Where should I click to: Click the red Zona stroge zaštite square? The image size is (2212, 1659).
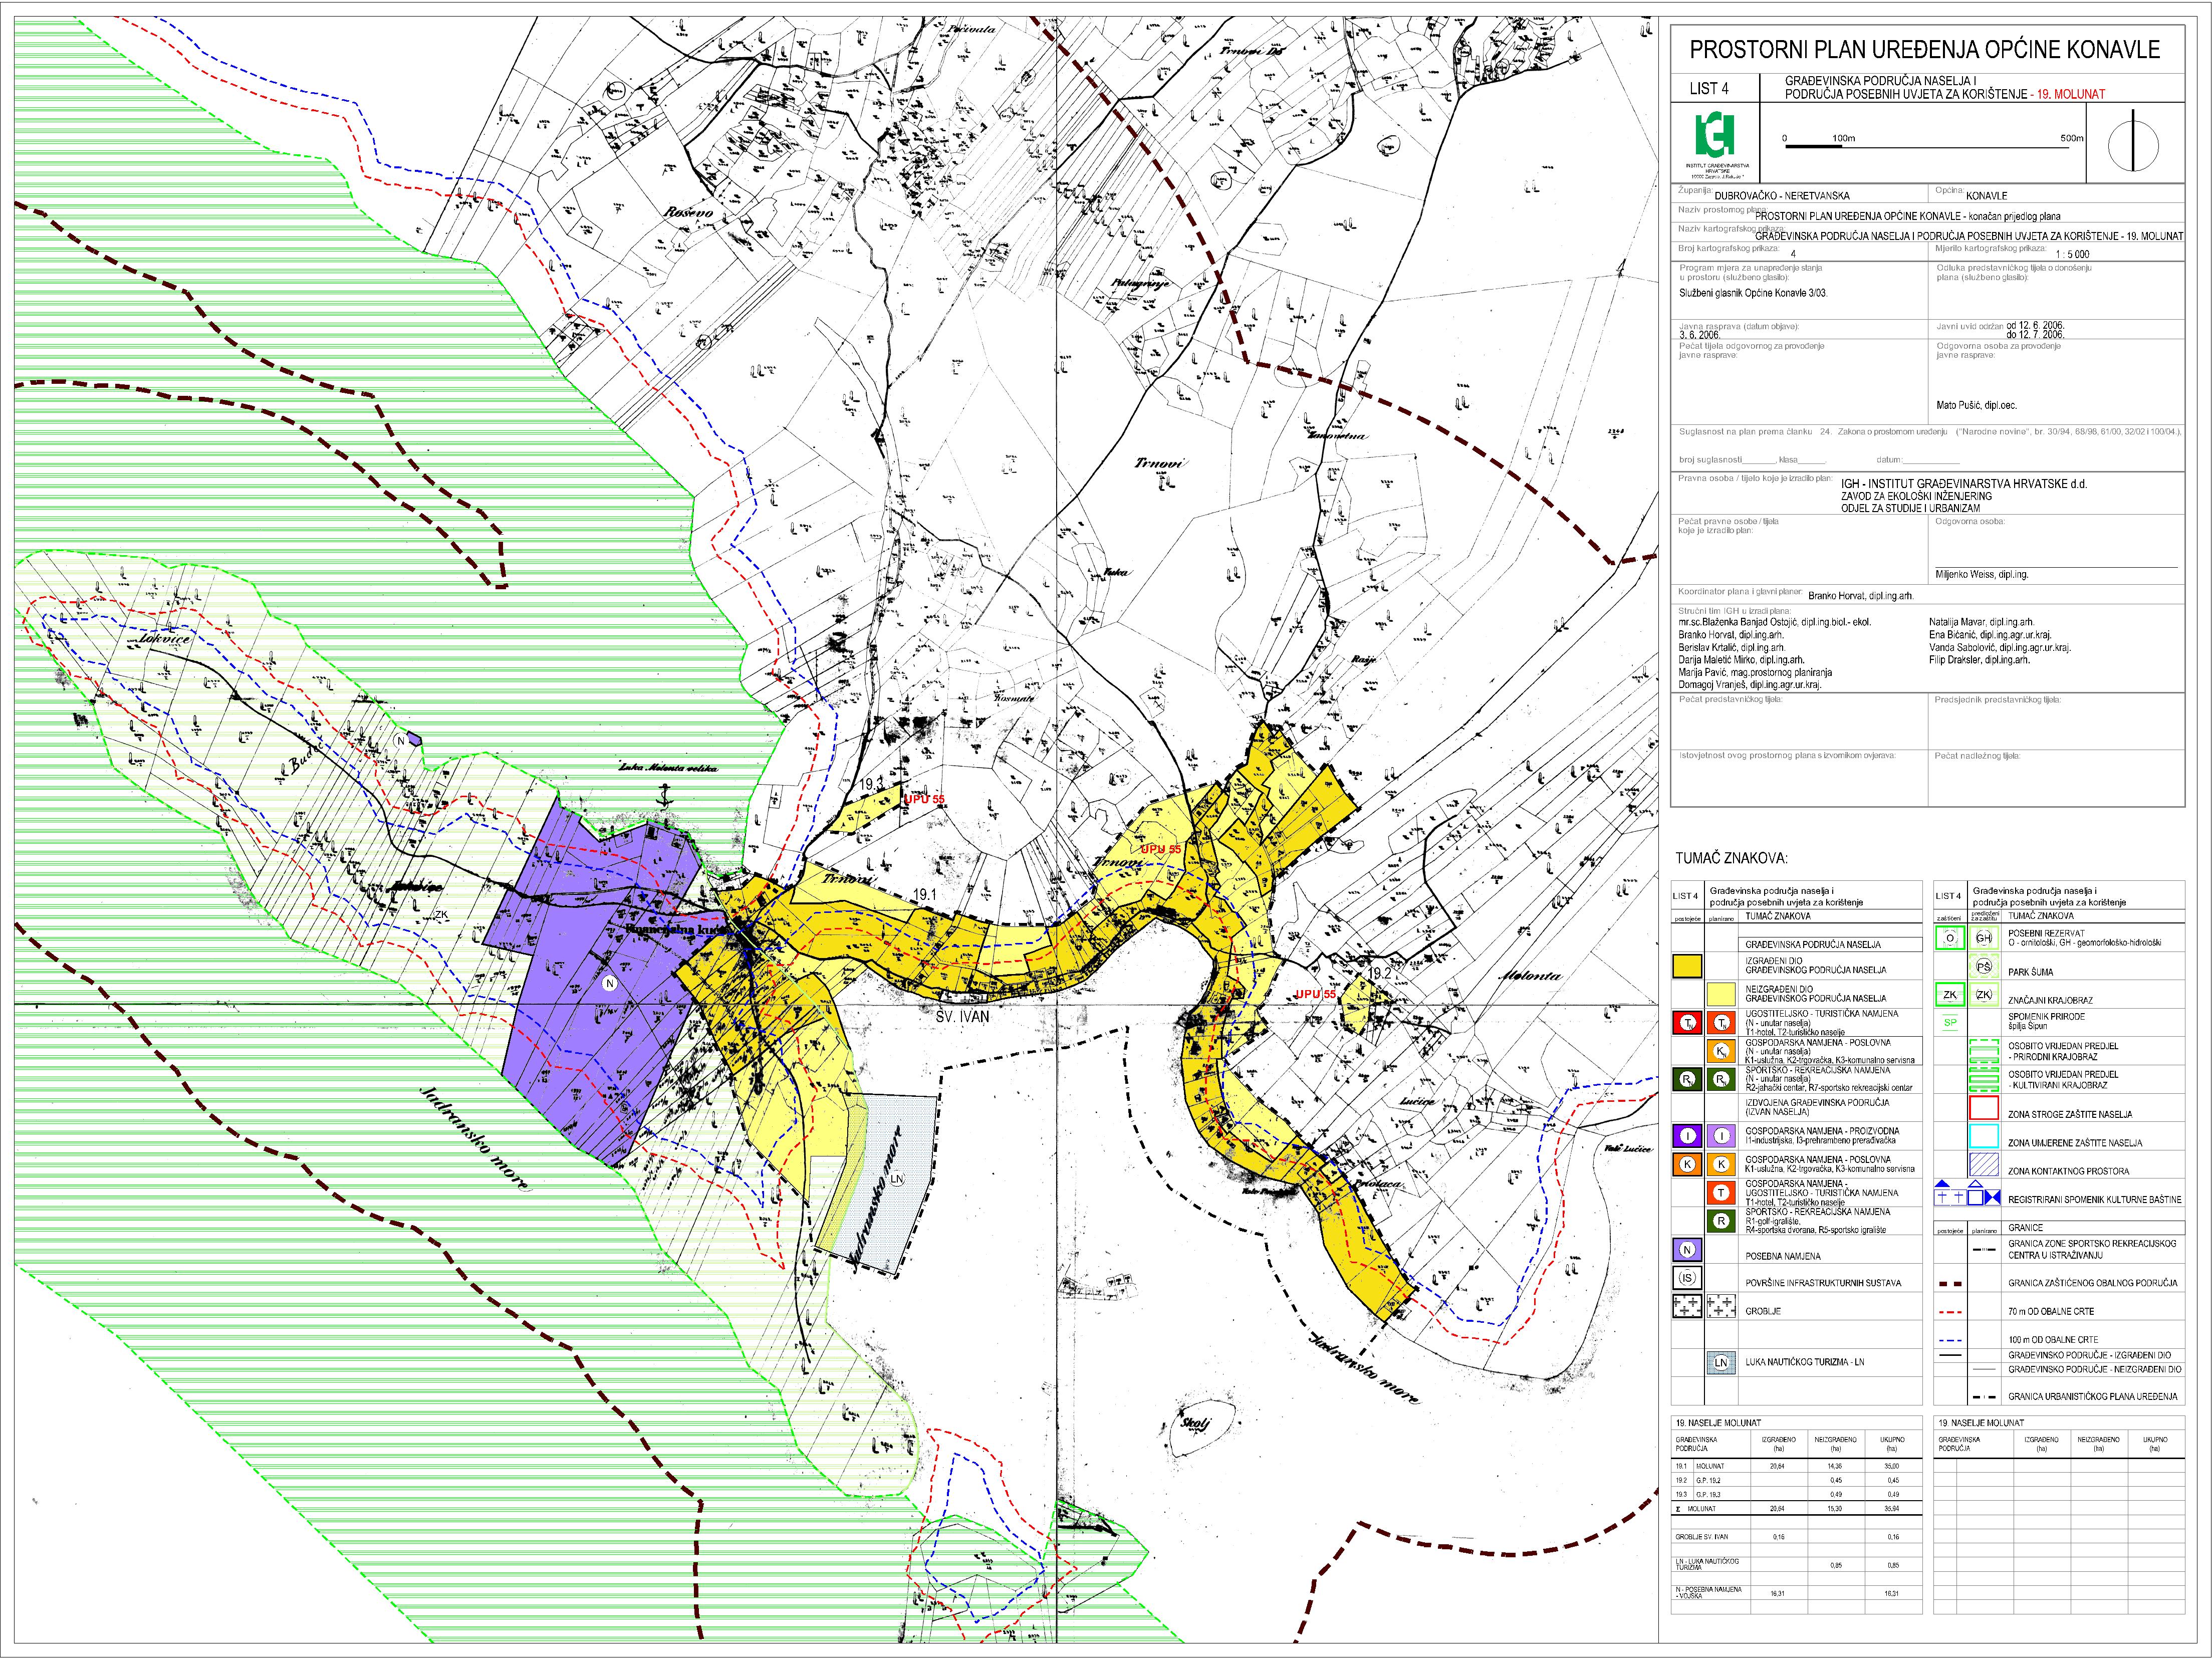point(1984,1107)
